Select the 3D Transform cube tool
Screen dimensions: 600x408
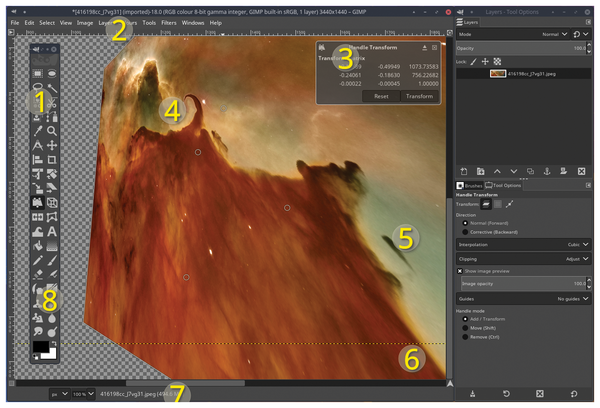(52, 202)
